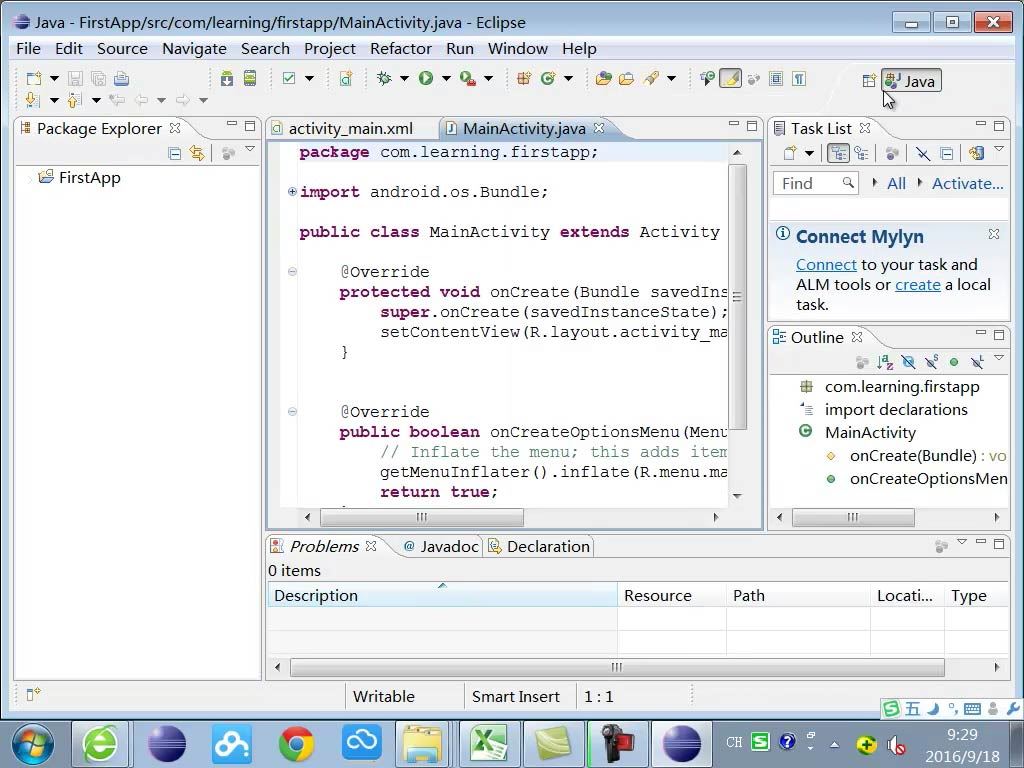This screenshot has height=768, width=1024.
Task: Switch to the activity_main.xml tab
Action: pos(351,129)
